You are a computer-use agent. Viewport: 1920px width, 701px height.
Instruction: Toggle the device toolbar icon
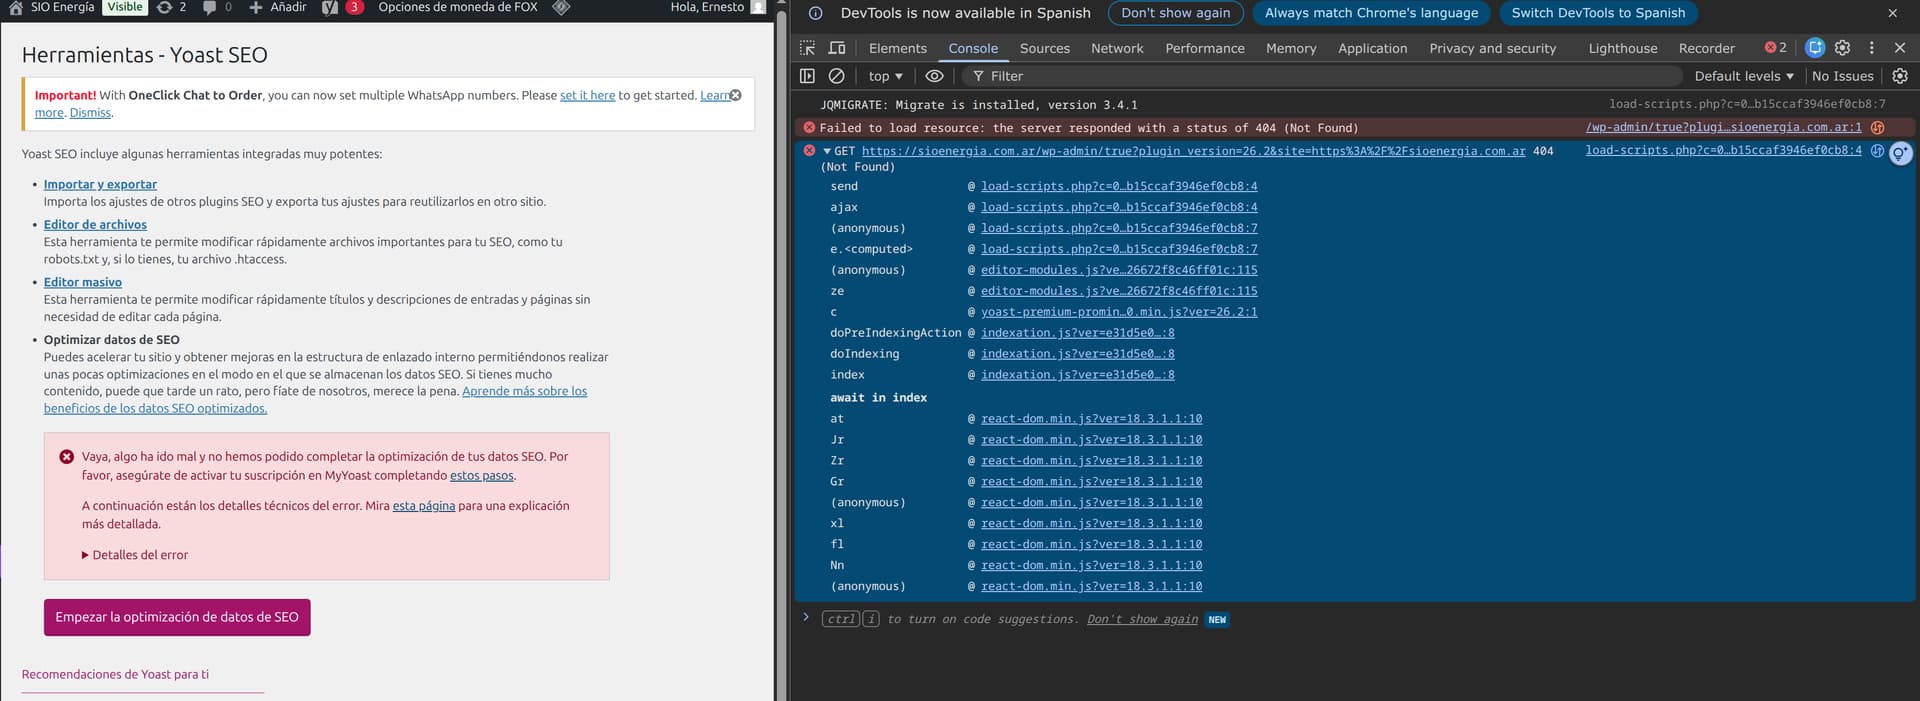click(837, 48)
